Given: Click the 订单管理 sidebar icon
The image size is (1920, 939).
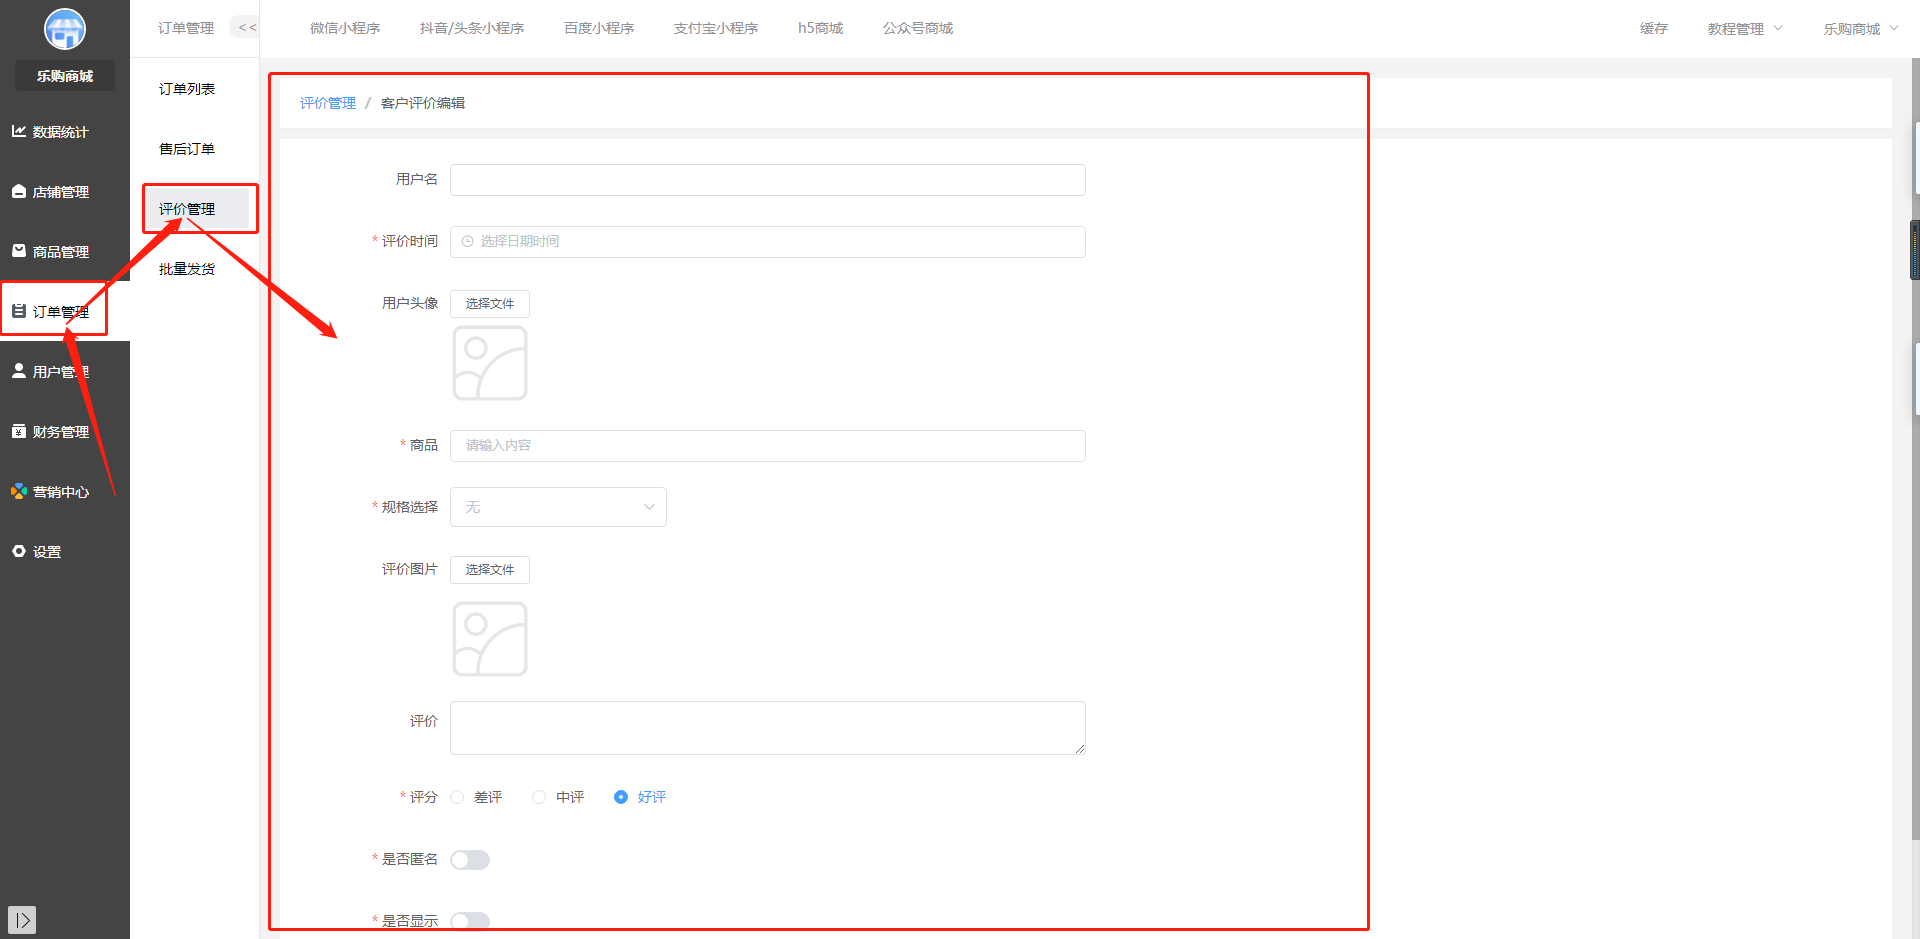Looking at the screenshot, I should [19, 311].
